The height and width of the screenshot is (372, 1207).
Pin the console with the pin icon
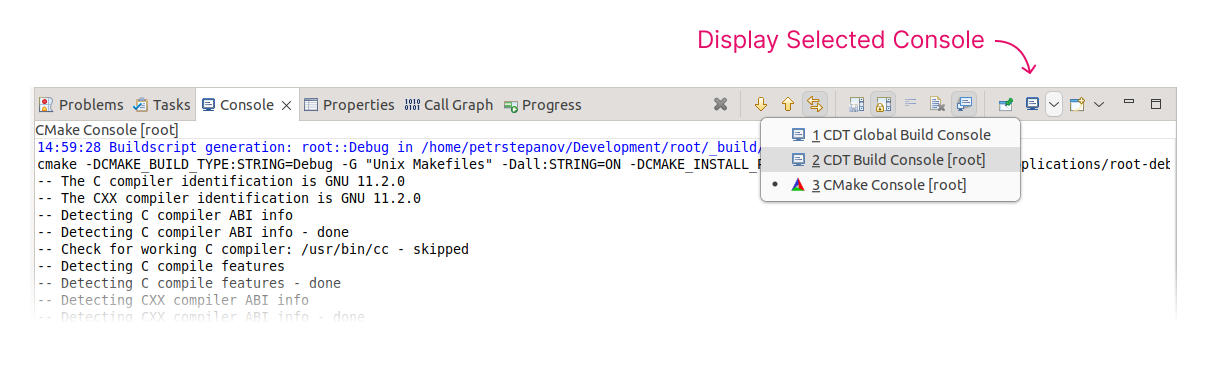click(x=1006, y=104)
